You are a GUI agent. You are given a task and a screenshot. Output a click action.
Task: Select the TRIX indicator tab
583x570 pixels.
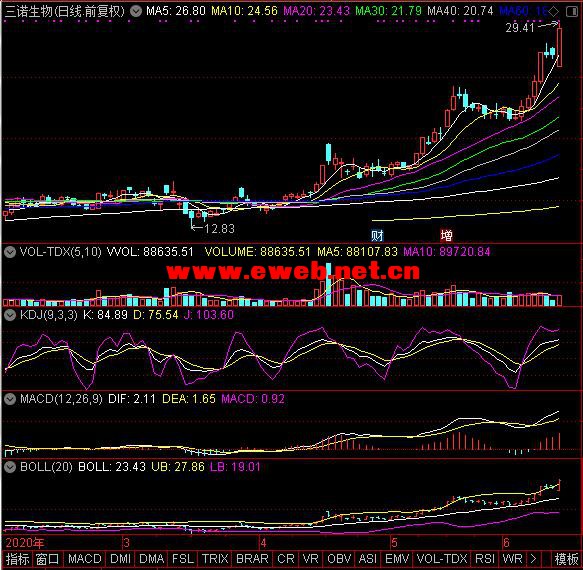tap(215, 559)
